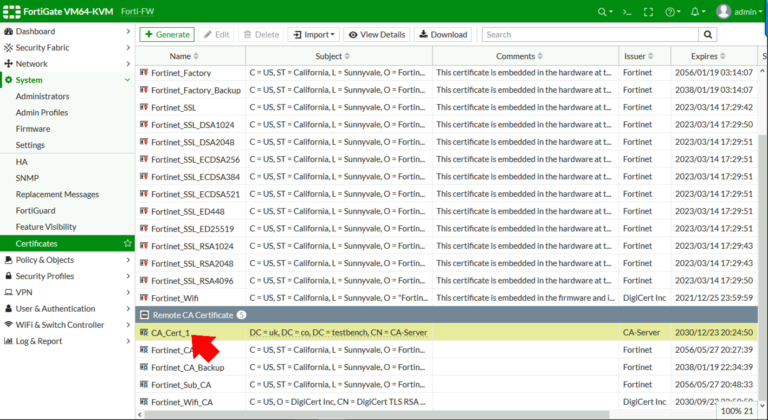Expand the Dashboard menu chevron
Screen dimensions: 768x420
128,31
